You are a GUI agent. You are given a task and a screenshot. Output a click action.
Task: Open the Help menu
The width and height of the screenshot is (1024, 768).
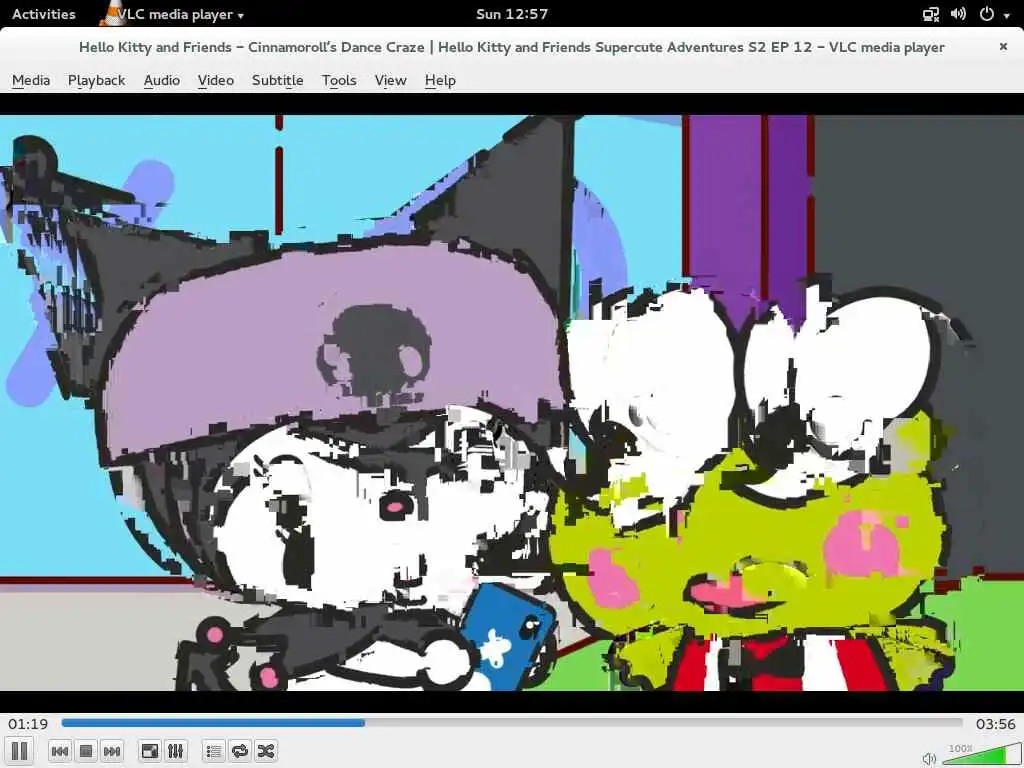[440, 80]
